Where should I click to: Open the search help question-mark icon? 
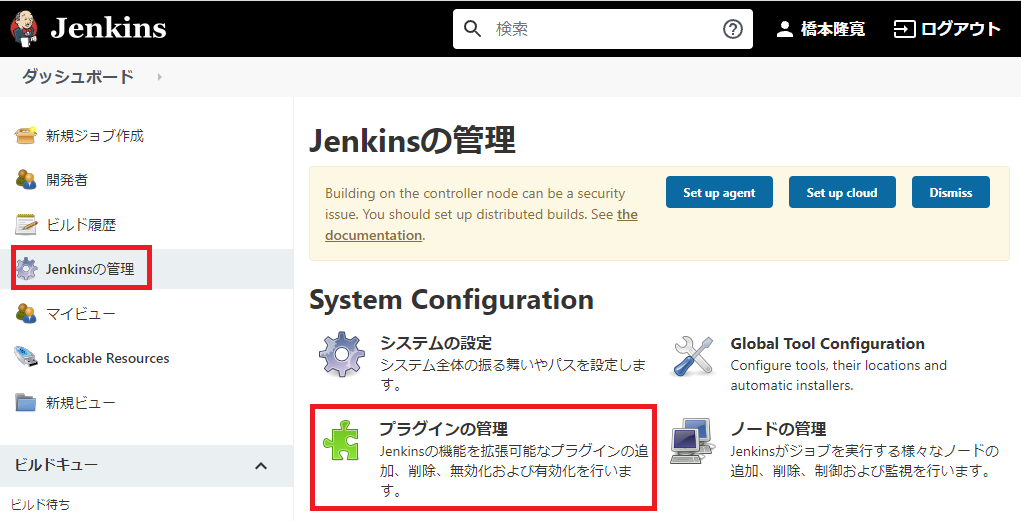(x=733, y=29)
